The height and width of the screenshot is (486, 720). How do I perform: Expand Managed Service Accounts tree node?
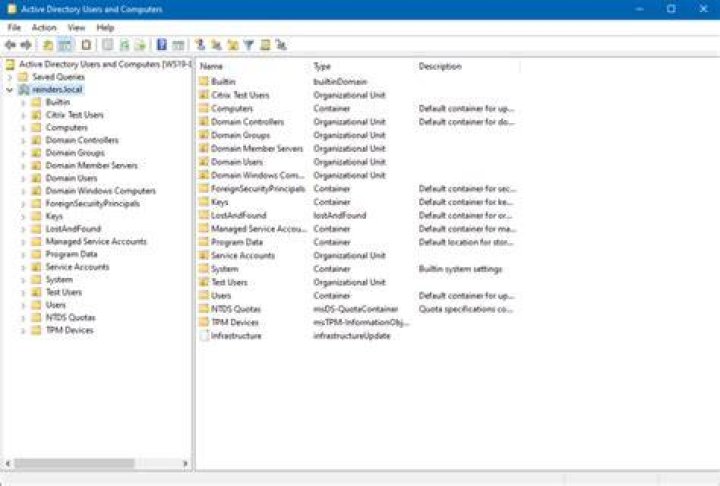[x=23, y=242]
